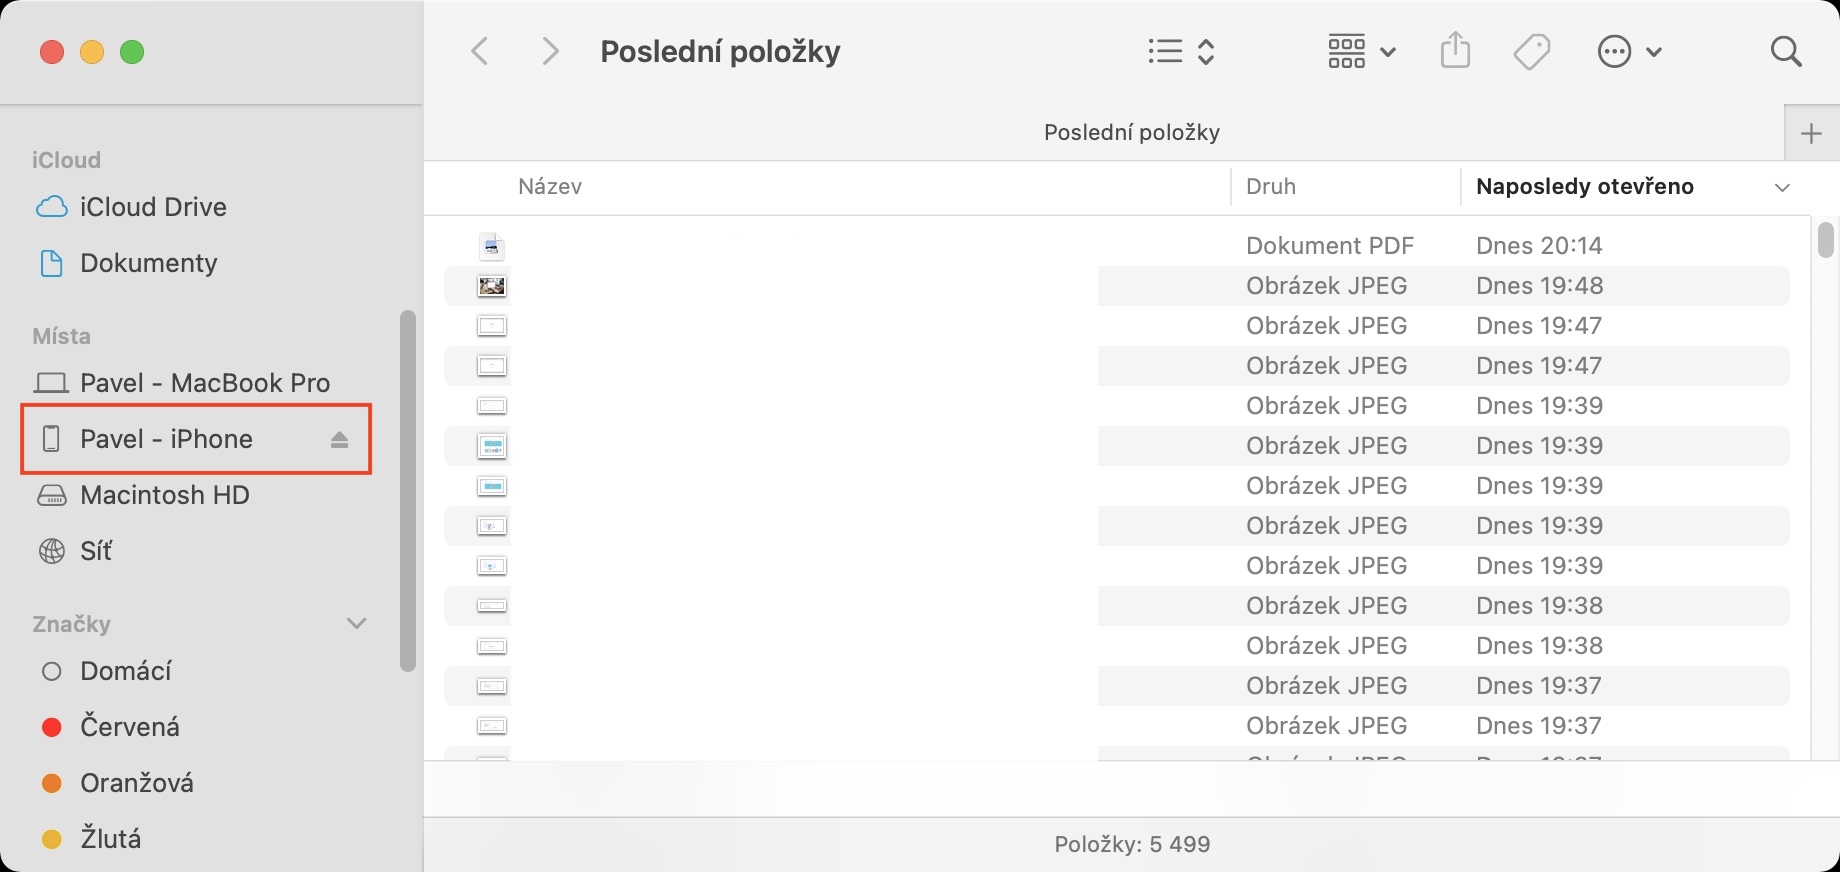Click the back navigation arrow
Viewport: 1840px width, 872px height.
coord(480,51)
